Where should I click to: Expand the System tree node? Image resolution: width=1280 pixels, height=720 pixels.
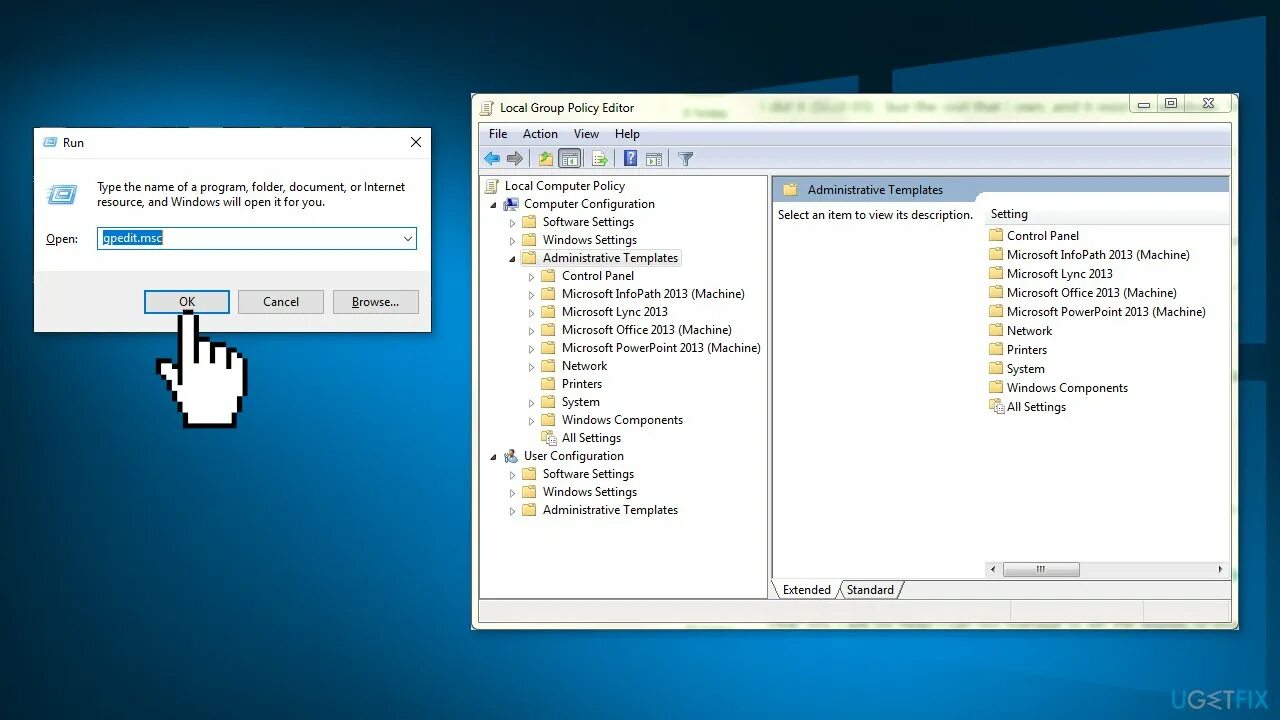532,403
